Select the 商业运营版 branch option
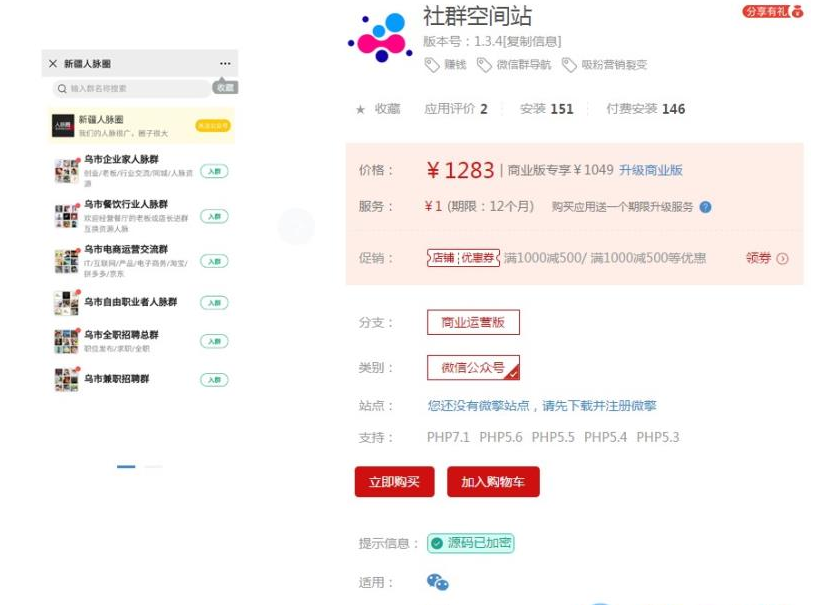The width and height of the screenshot is (820, 605). (x=473, y=322)
